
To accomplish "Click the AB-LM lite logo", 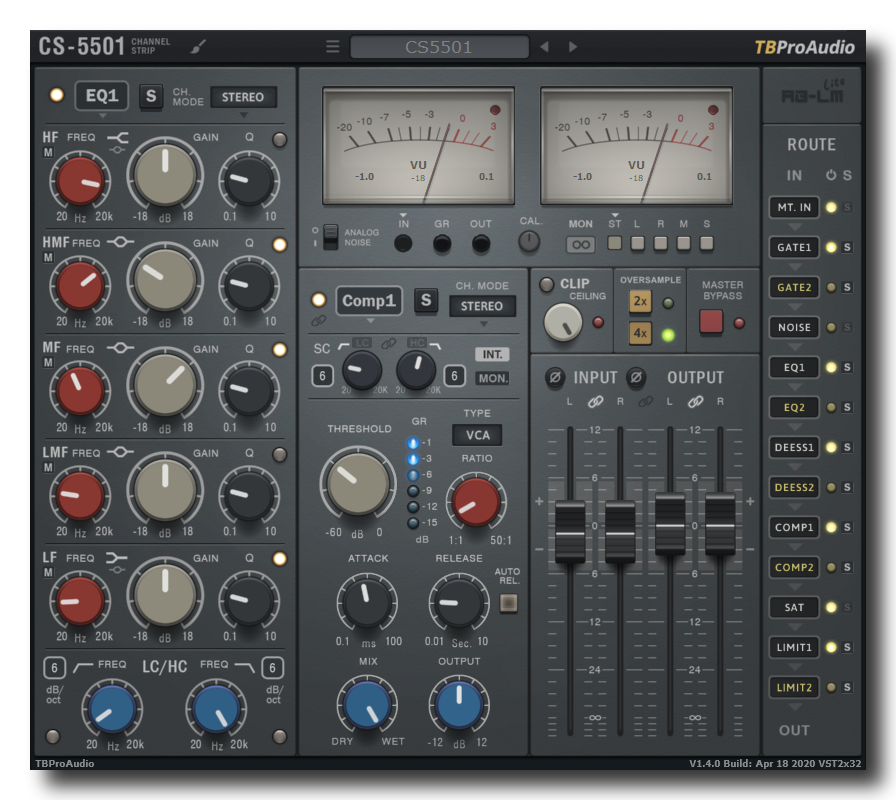I will pyautogui.click(x=812, y=92).
